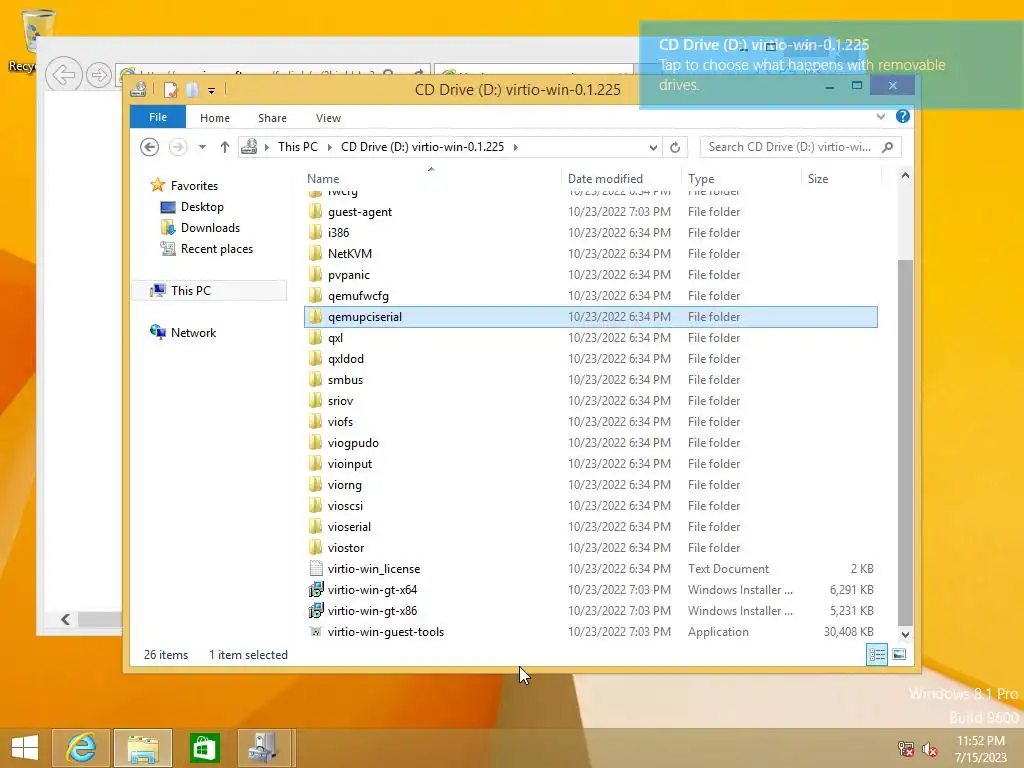This screenshot has height=768, width=1024.
Task: Select the smbus folder icon
Action: 315,379
